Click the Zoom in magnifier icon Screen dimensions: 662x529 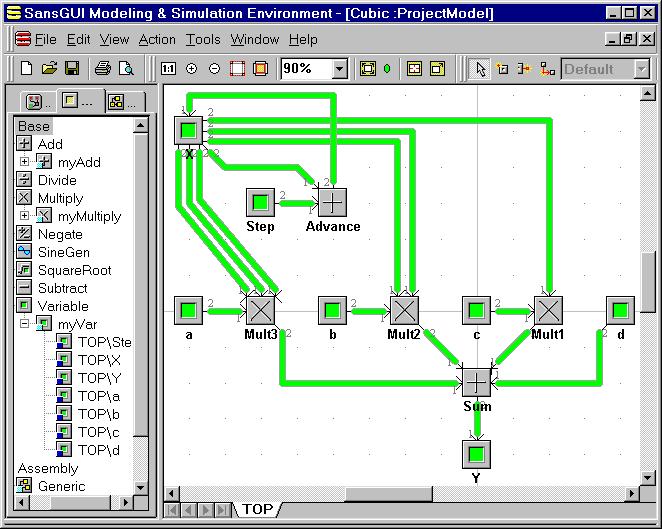[x=192, y=69]
